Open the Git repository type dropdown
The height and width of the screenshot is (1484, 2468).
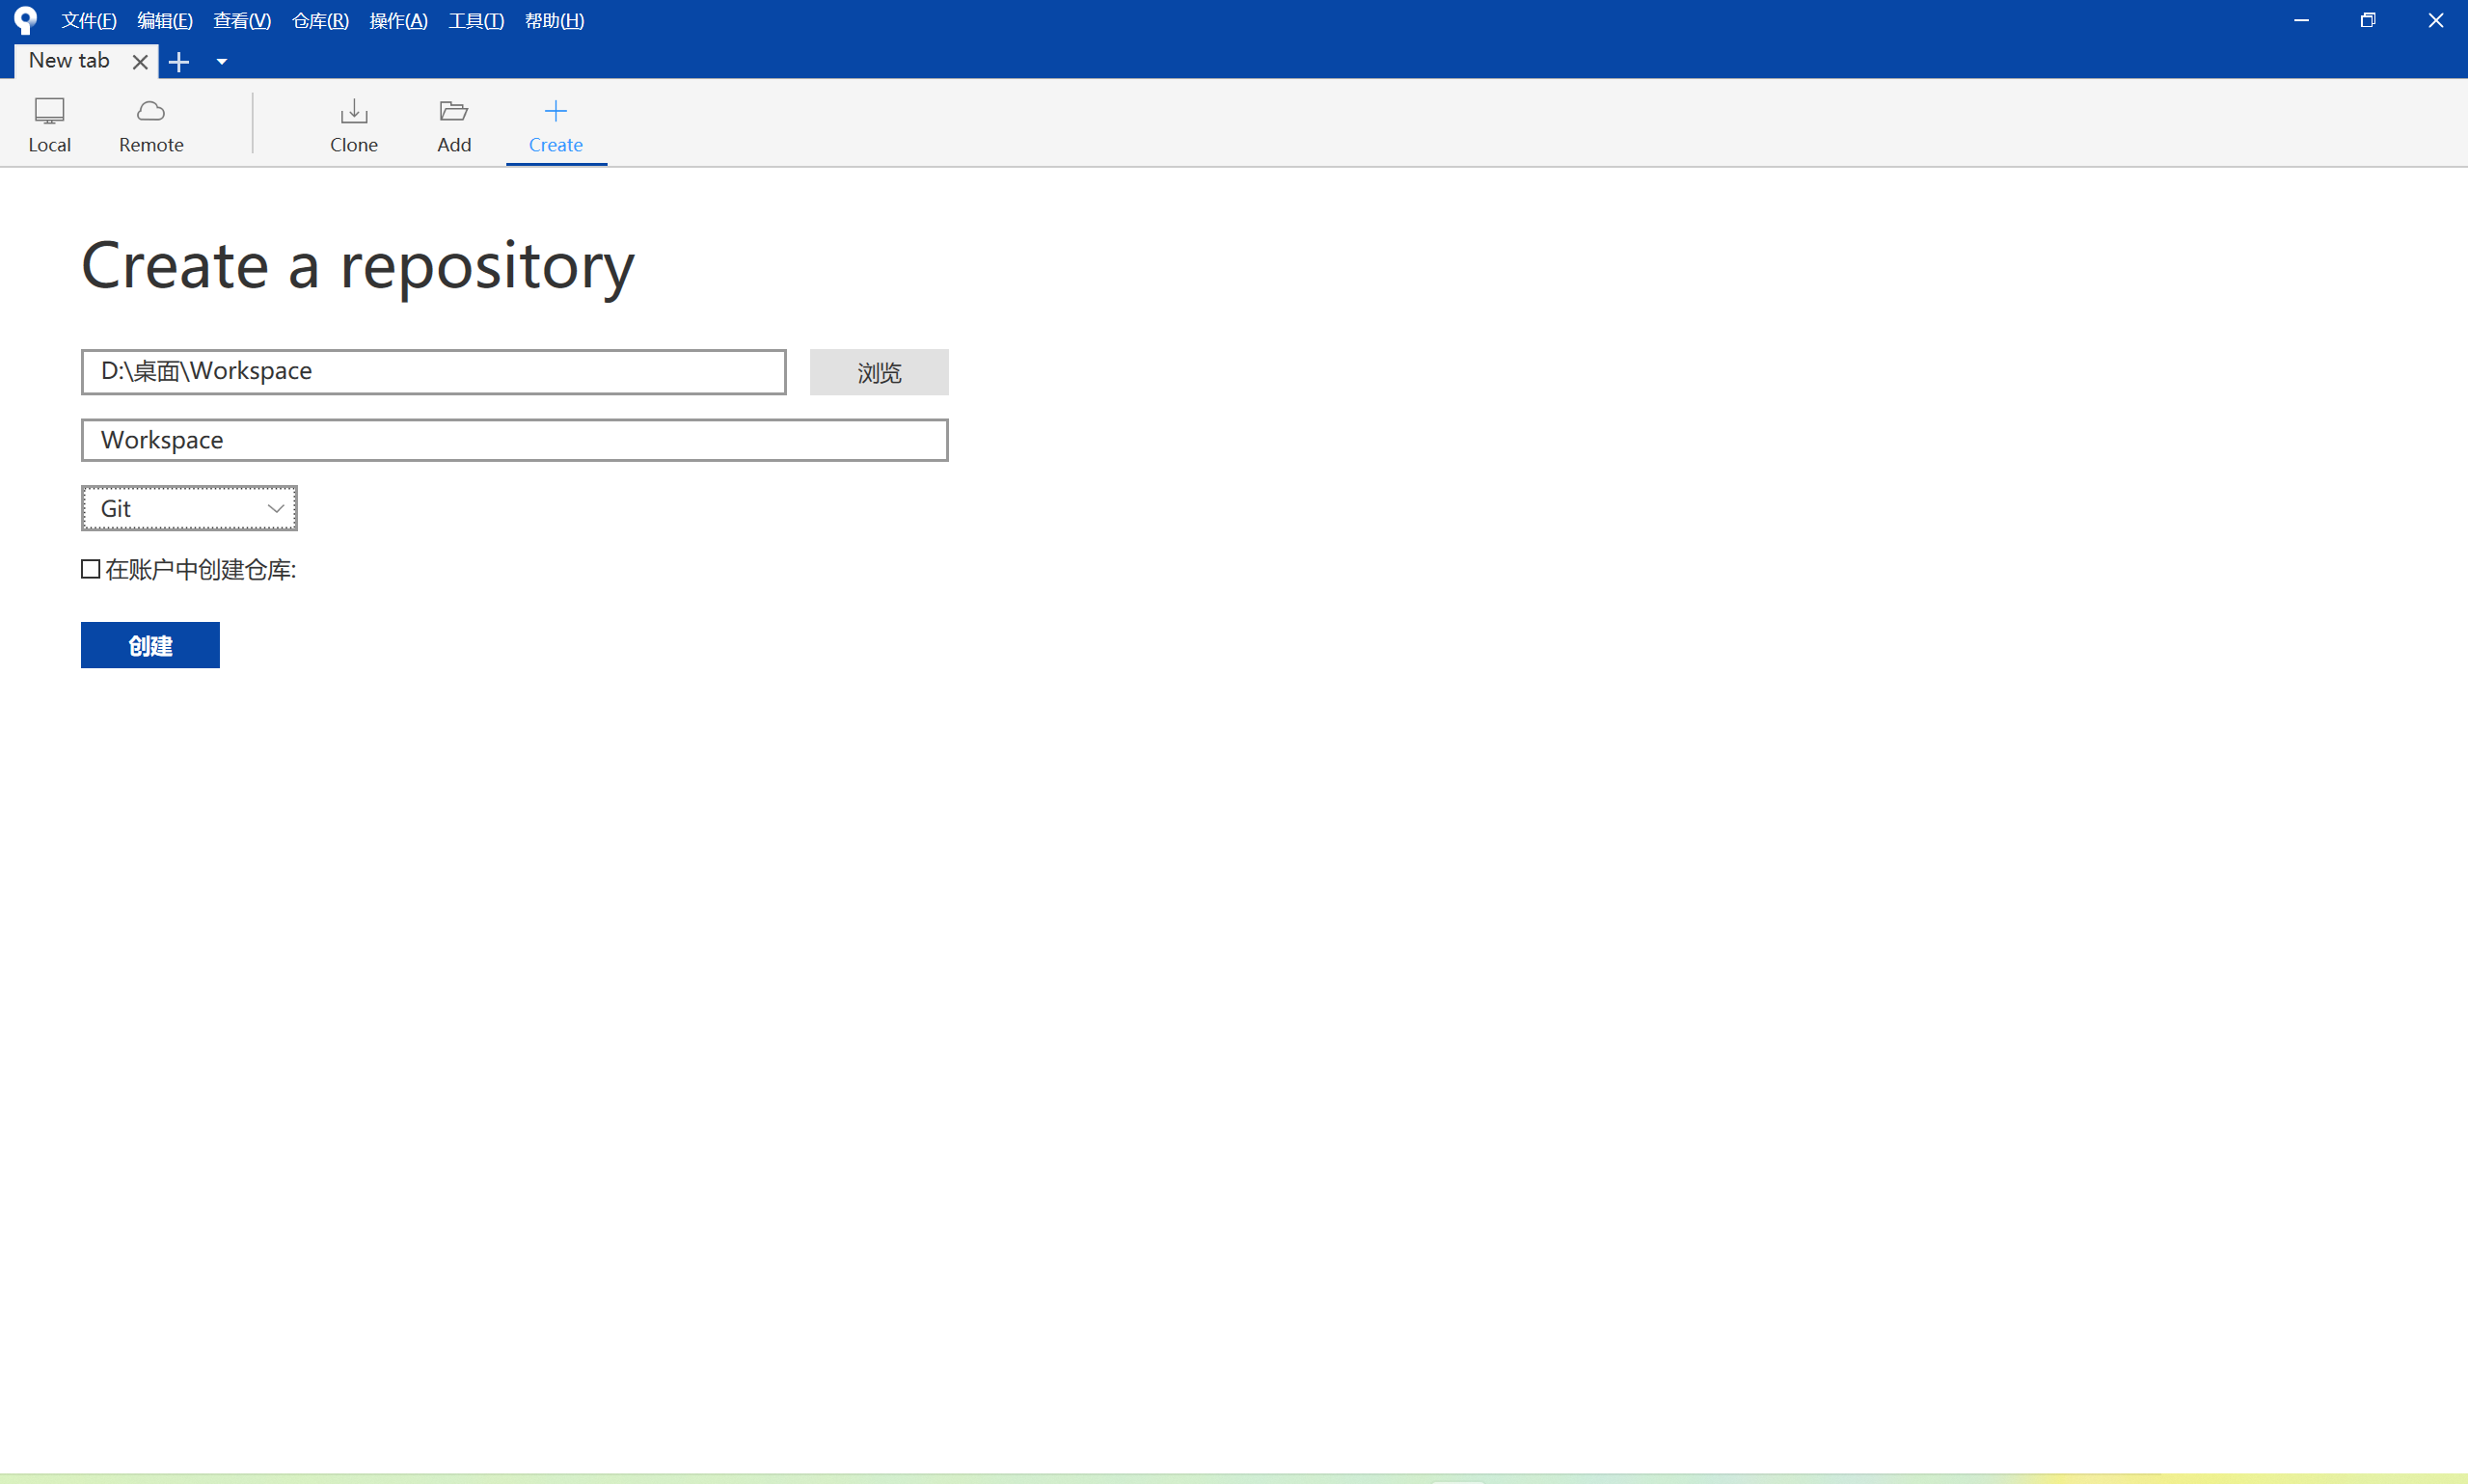(x=190, y=508)
